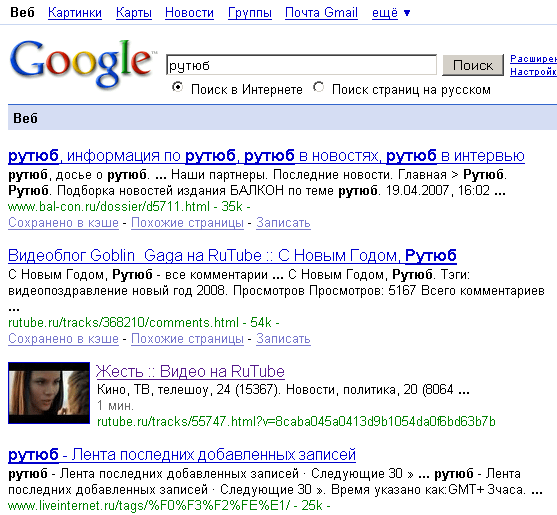Select the Веб item in top bar
The image size is (557, 515).
[x=22, y=13]
